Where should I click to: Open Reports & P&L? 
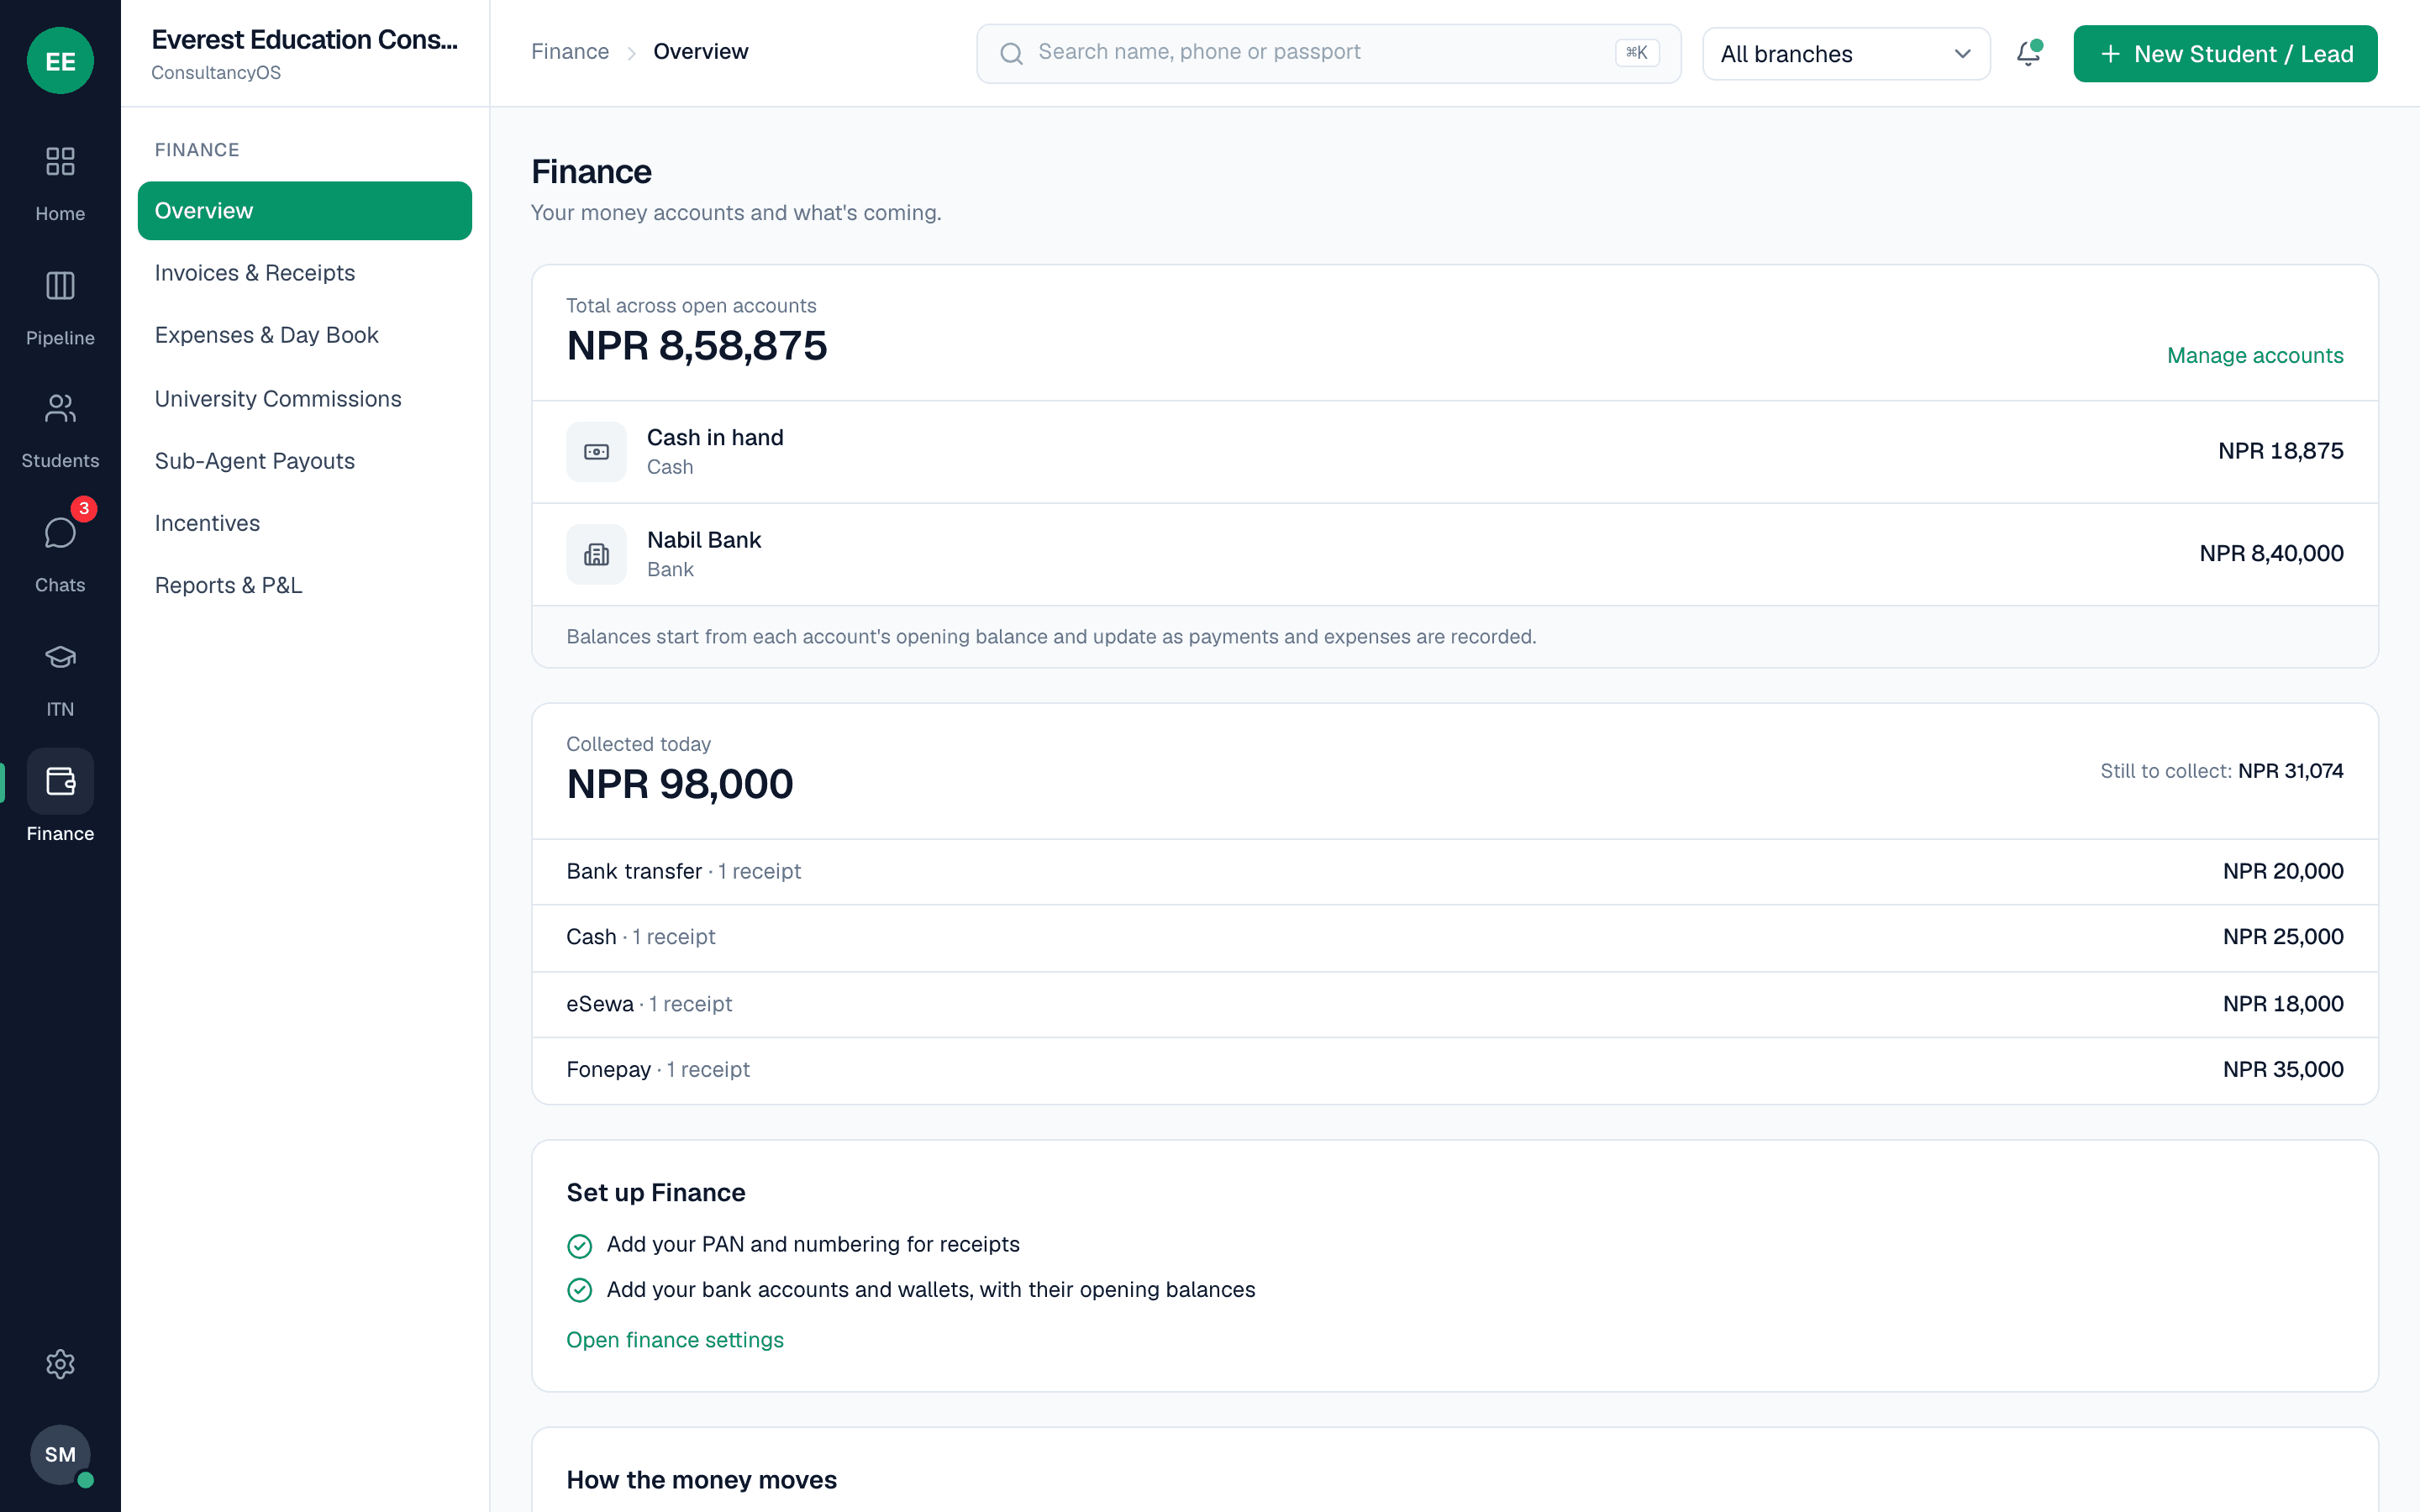(x=304, y=585)
